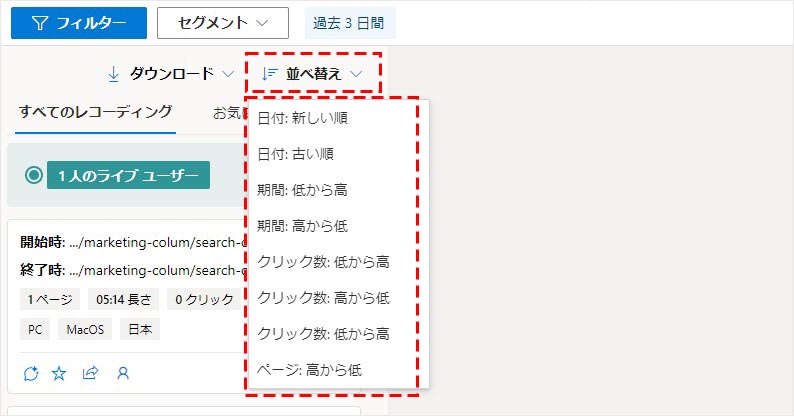Click the replay recording icon on the card
This screenshot has width=794, height=416.
[x=30, y=373]
